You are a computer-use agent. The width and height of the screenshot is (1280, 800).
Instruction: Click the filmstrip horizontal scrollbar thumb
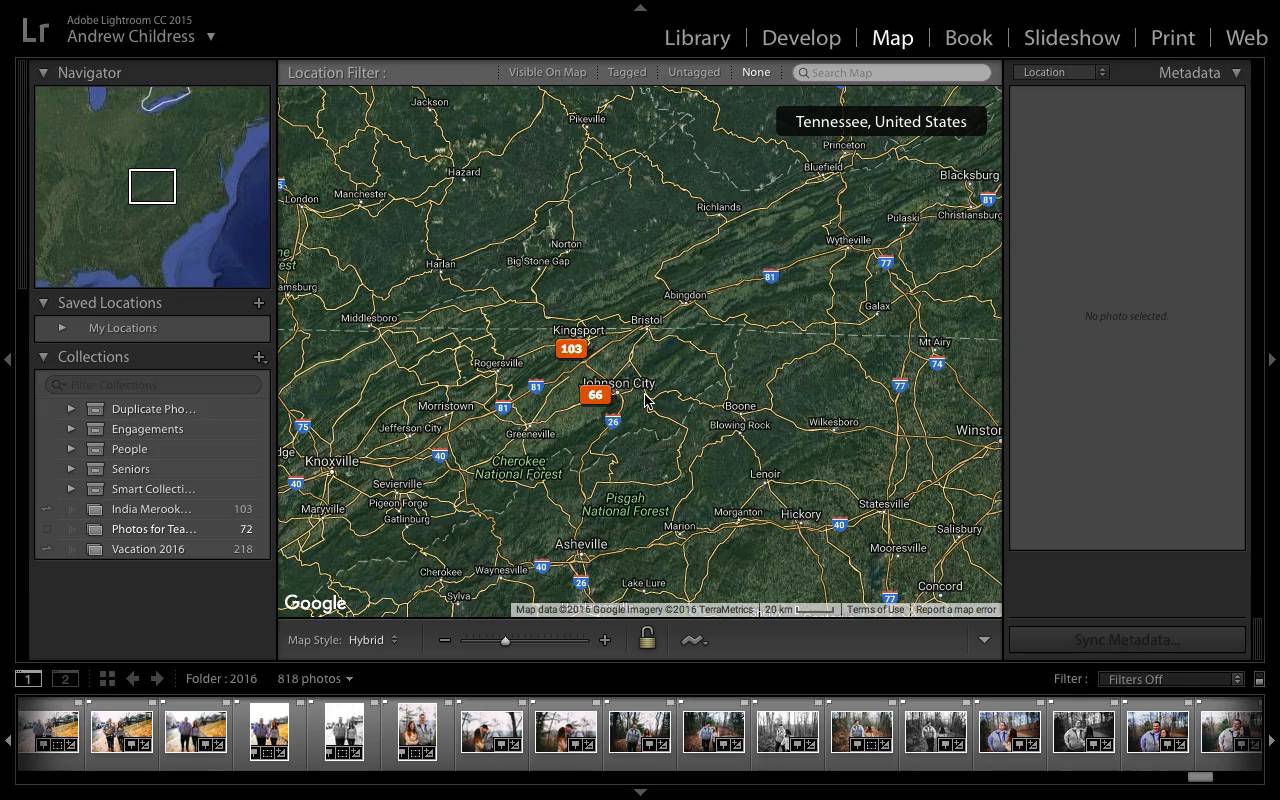[1200, 777]
